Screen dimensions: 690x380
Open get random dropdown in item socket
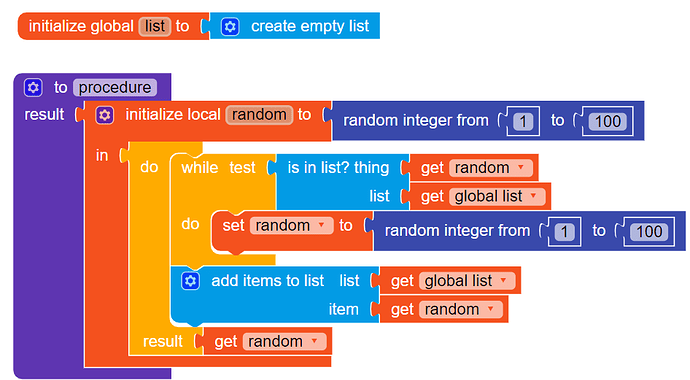tap(491, 309)
